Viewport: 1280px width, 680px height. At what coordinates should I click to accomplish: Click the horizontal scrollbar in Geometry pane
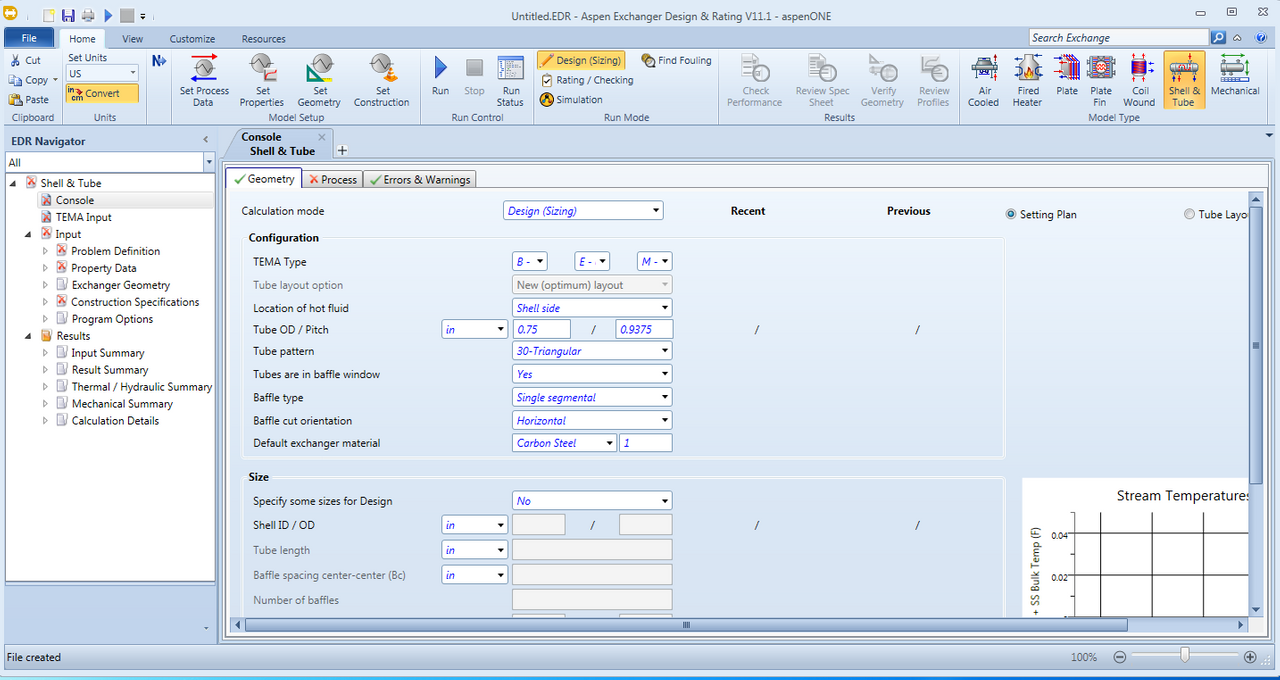click(x=686, y=625)
